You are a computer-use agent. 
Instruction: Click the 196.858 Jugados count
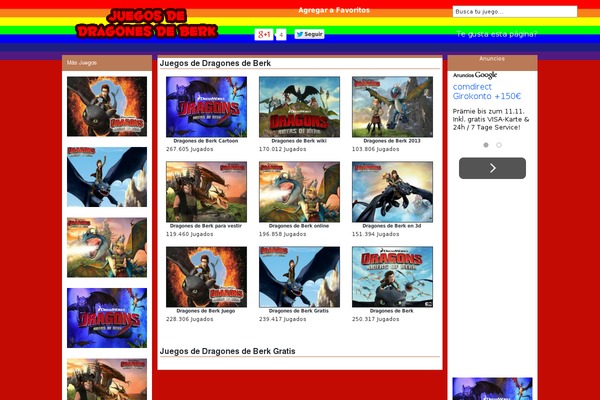pyautogui.click(x=282, y=234)
